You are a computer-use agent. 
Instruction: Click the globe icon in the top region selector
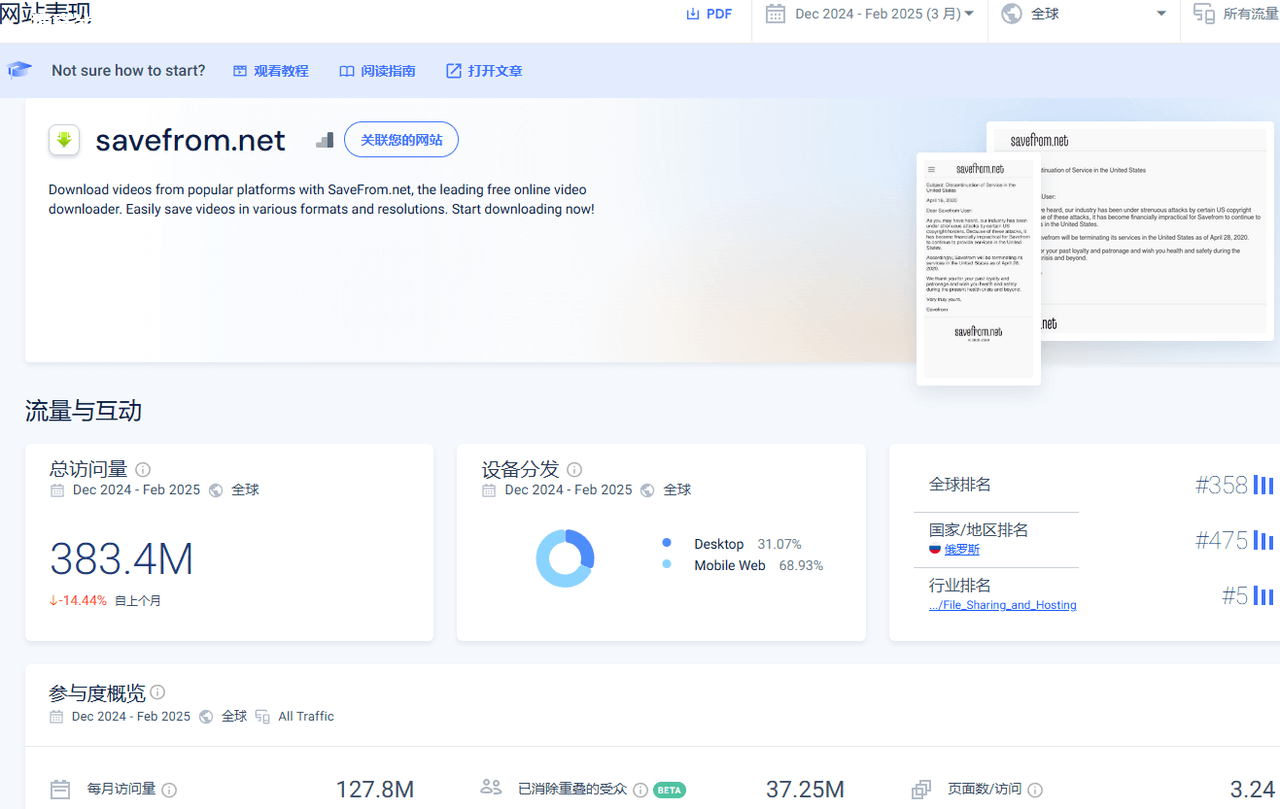pos(1012,14)
